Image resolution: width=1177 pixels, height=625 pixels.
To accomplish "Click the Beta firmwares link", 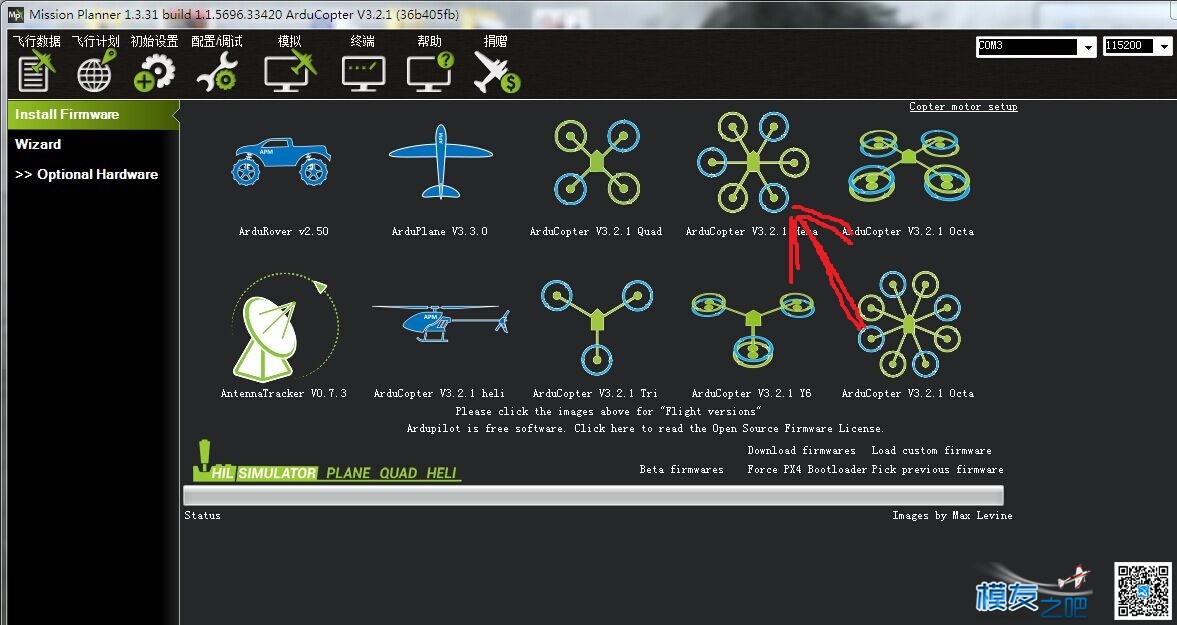I will pyautogui.click(x=682, y=469).
